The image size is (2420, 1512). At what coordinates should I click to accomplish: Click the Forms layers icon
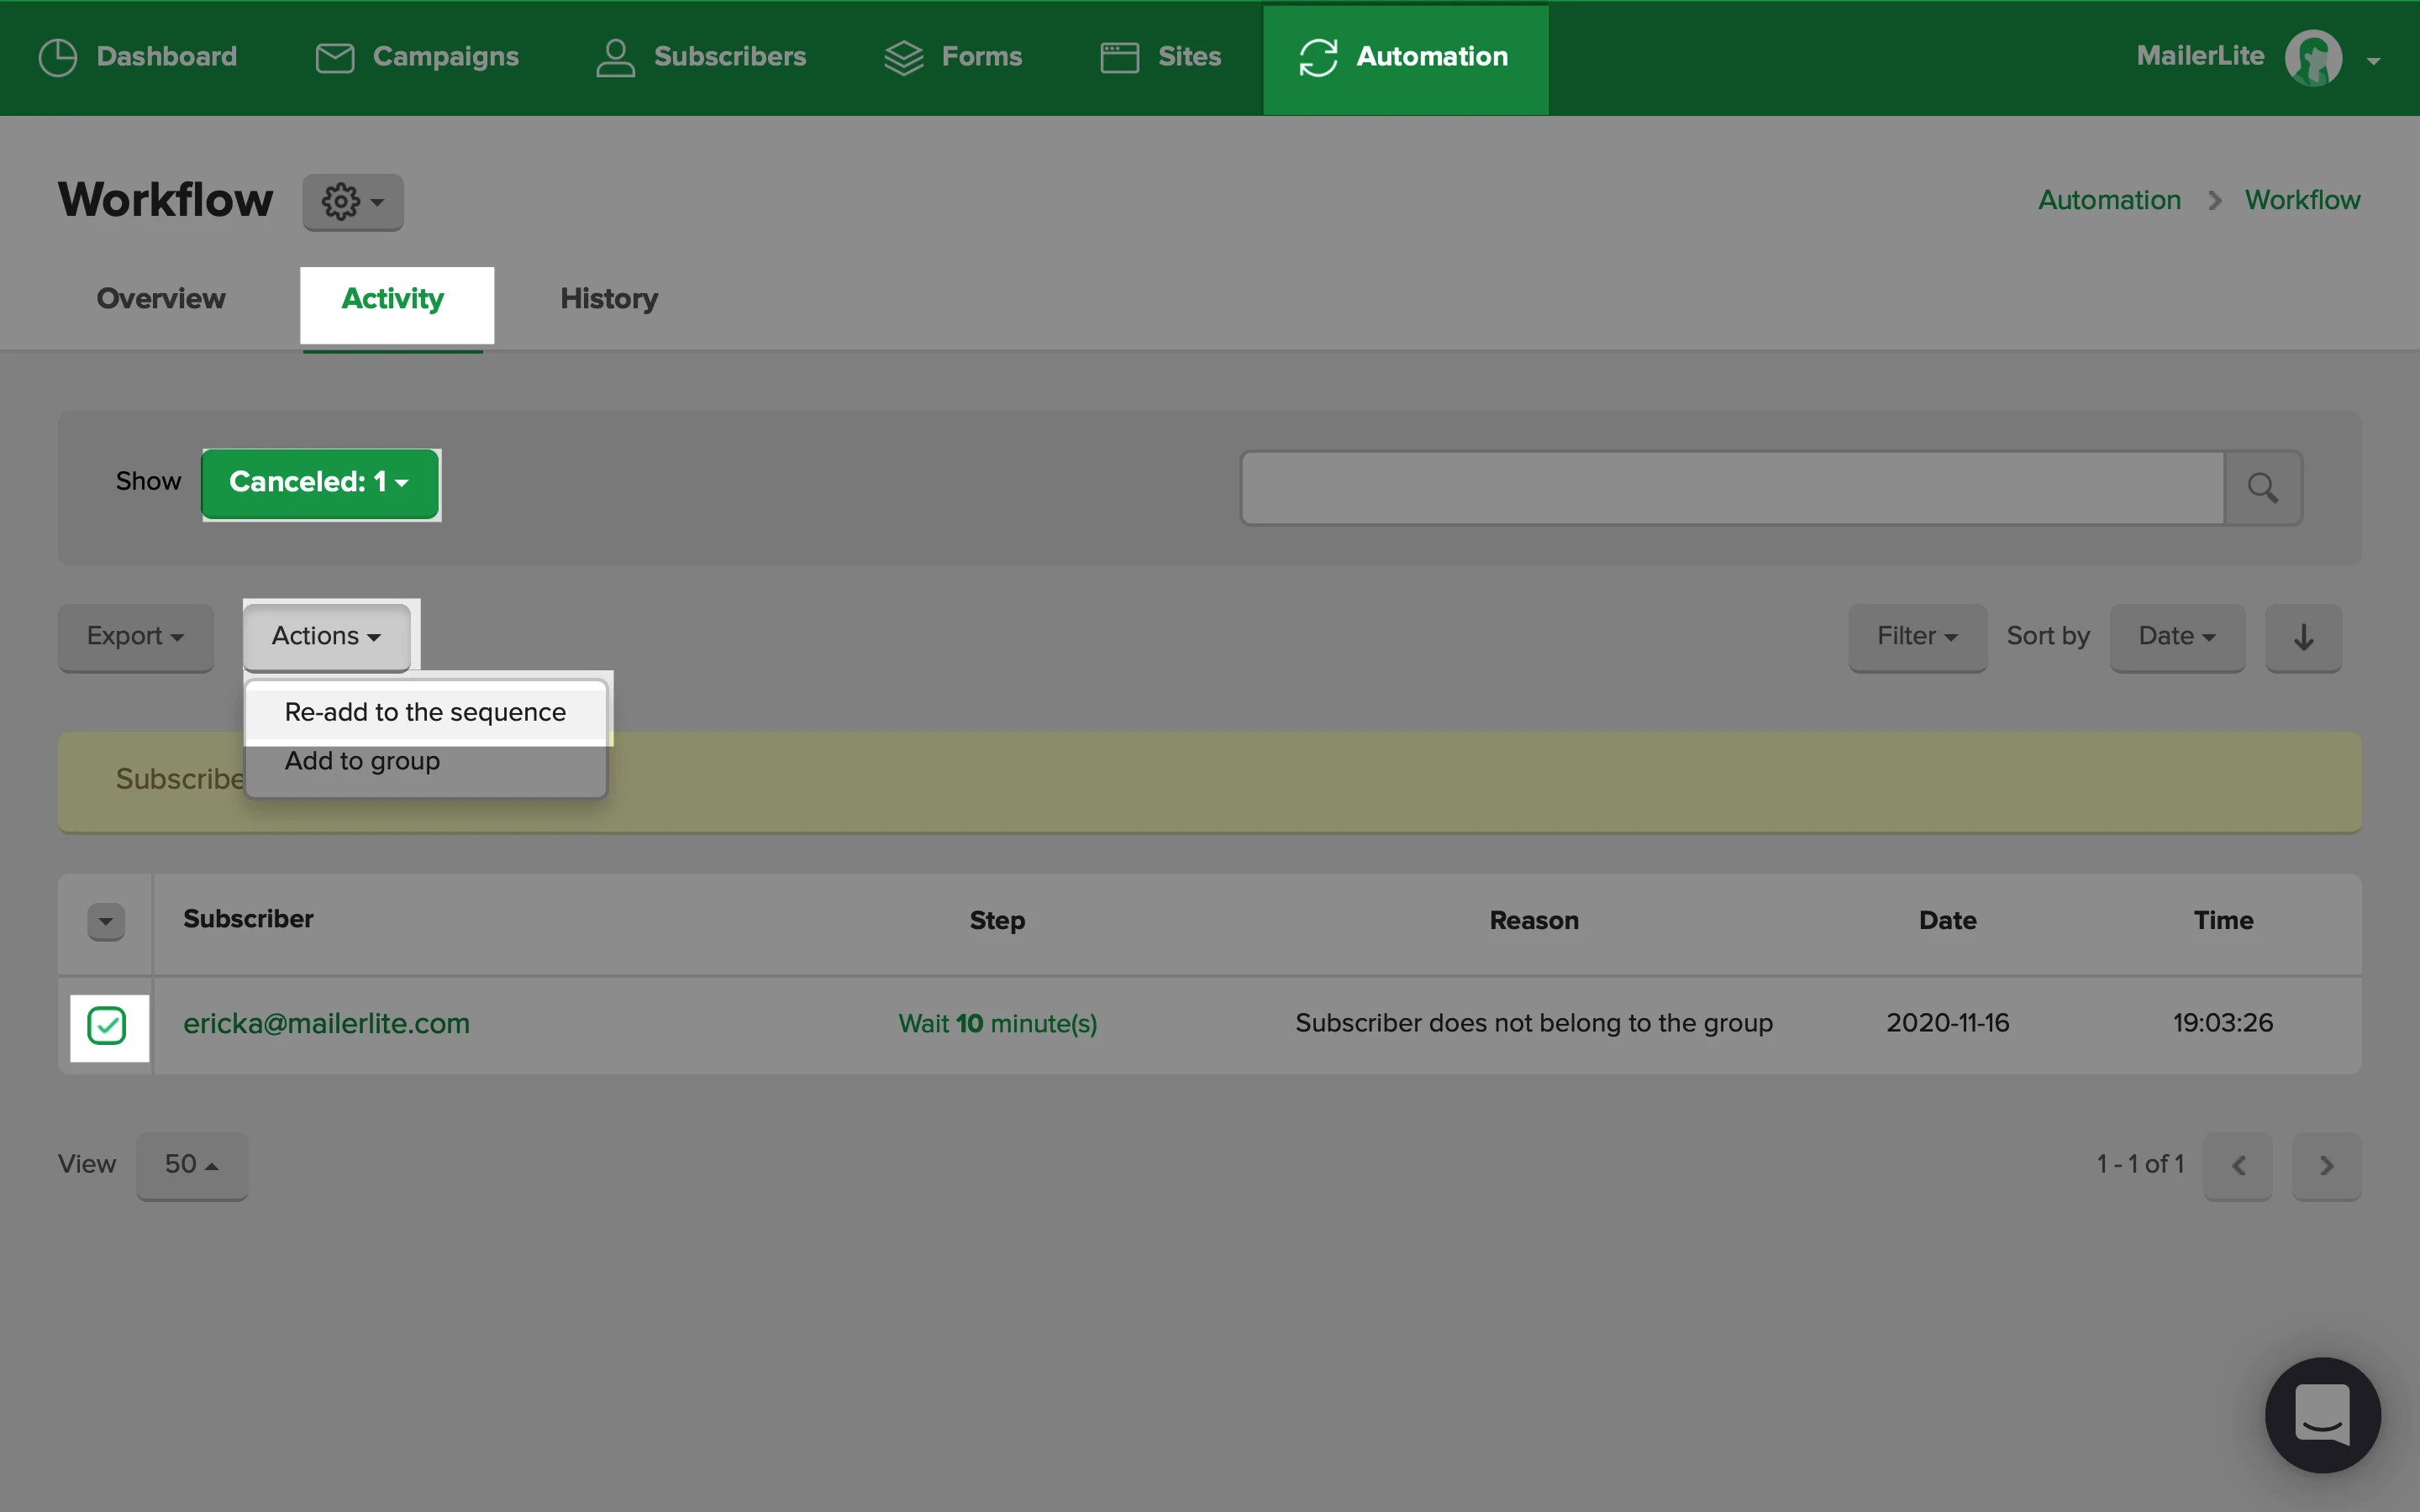[x=903, y=57]
